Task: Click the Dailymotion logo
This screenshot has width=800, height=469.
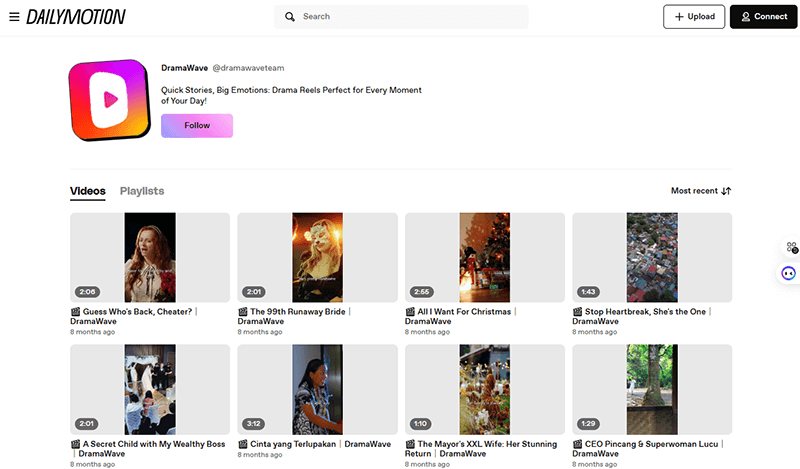Action: click(76, 17)
